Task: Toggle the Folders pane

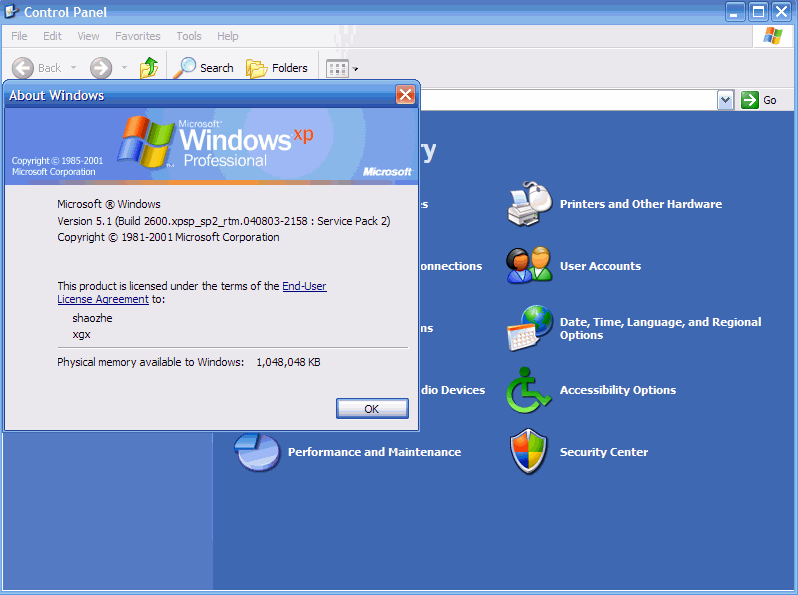Action: pos(277,68)
